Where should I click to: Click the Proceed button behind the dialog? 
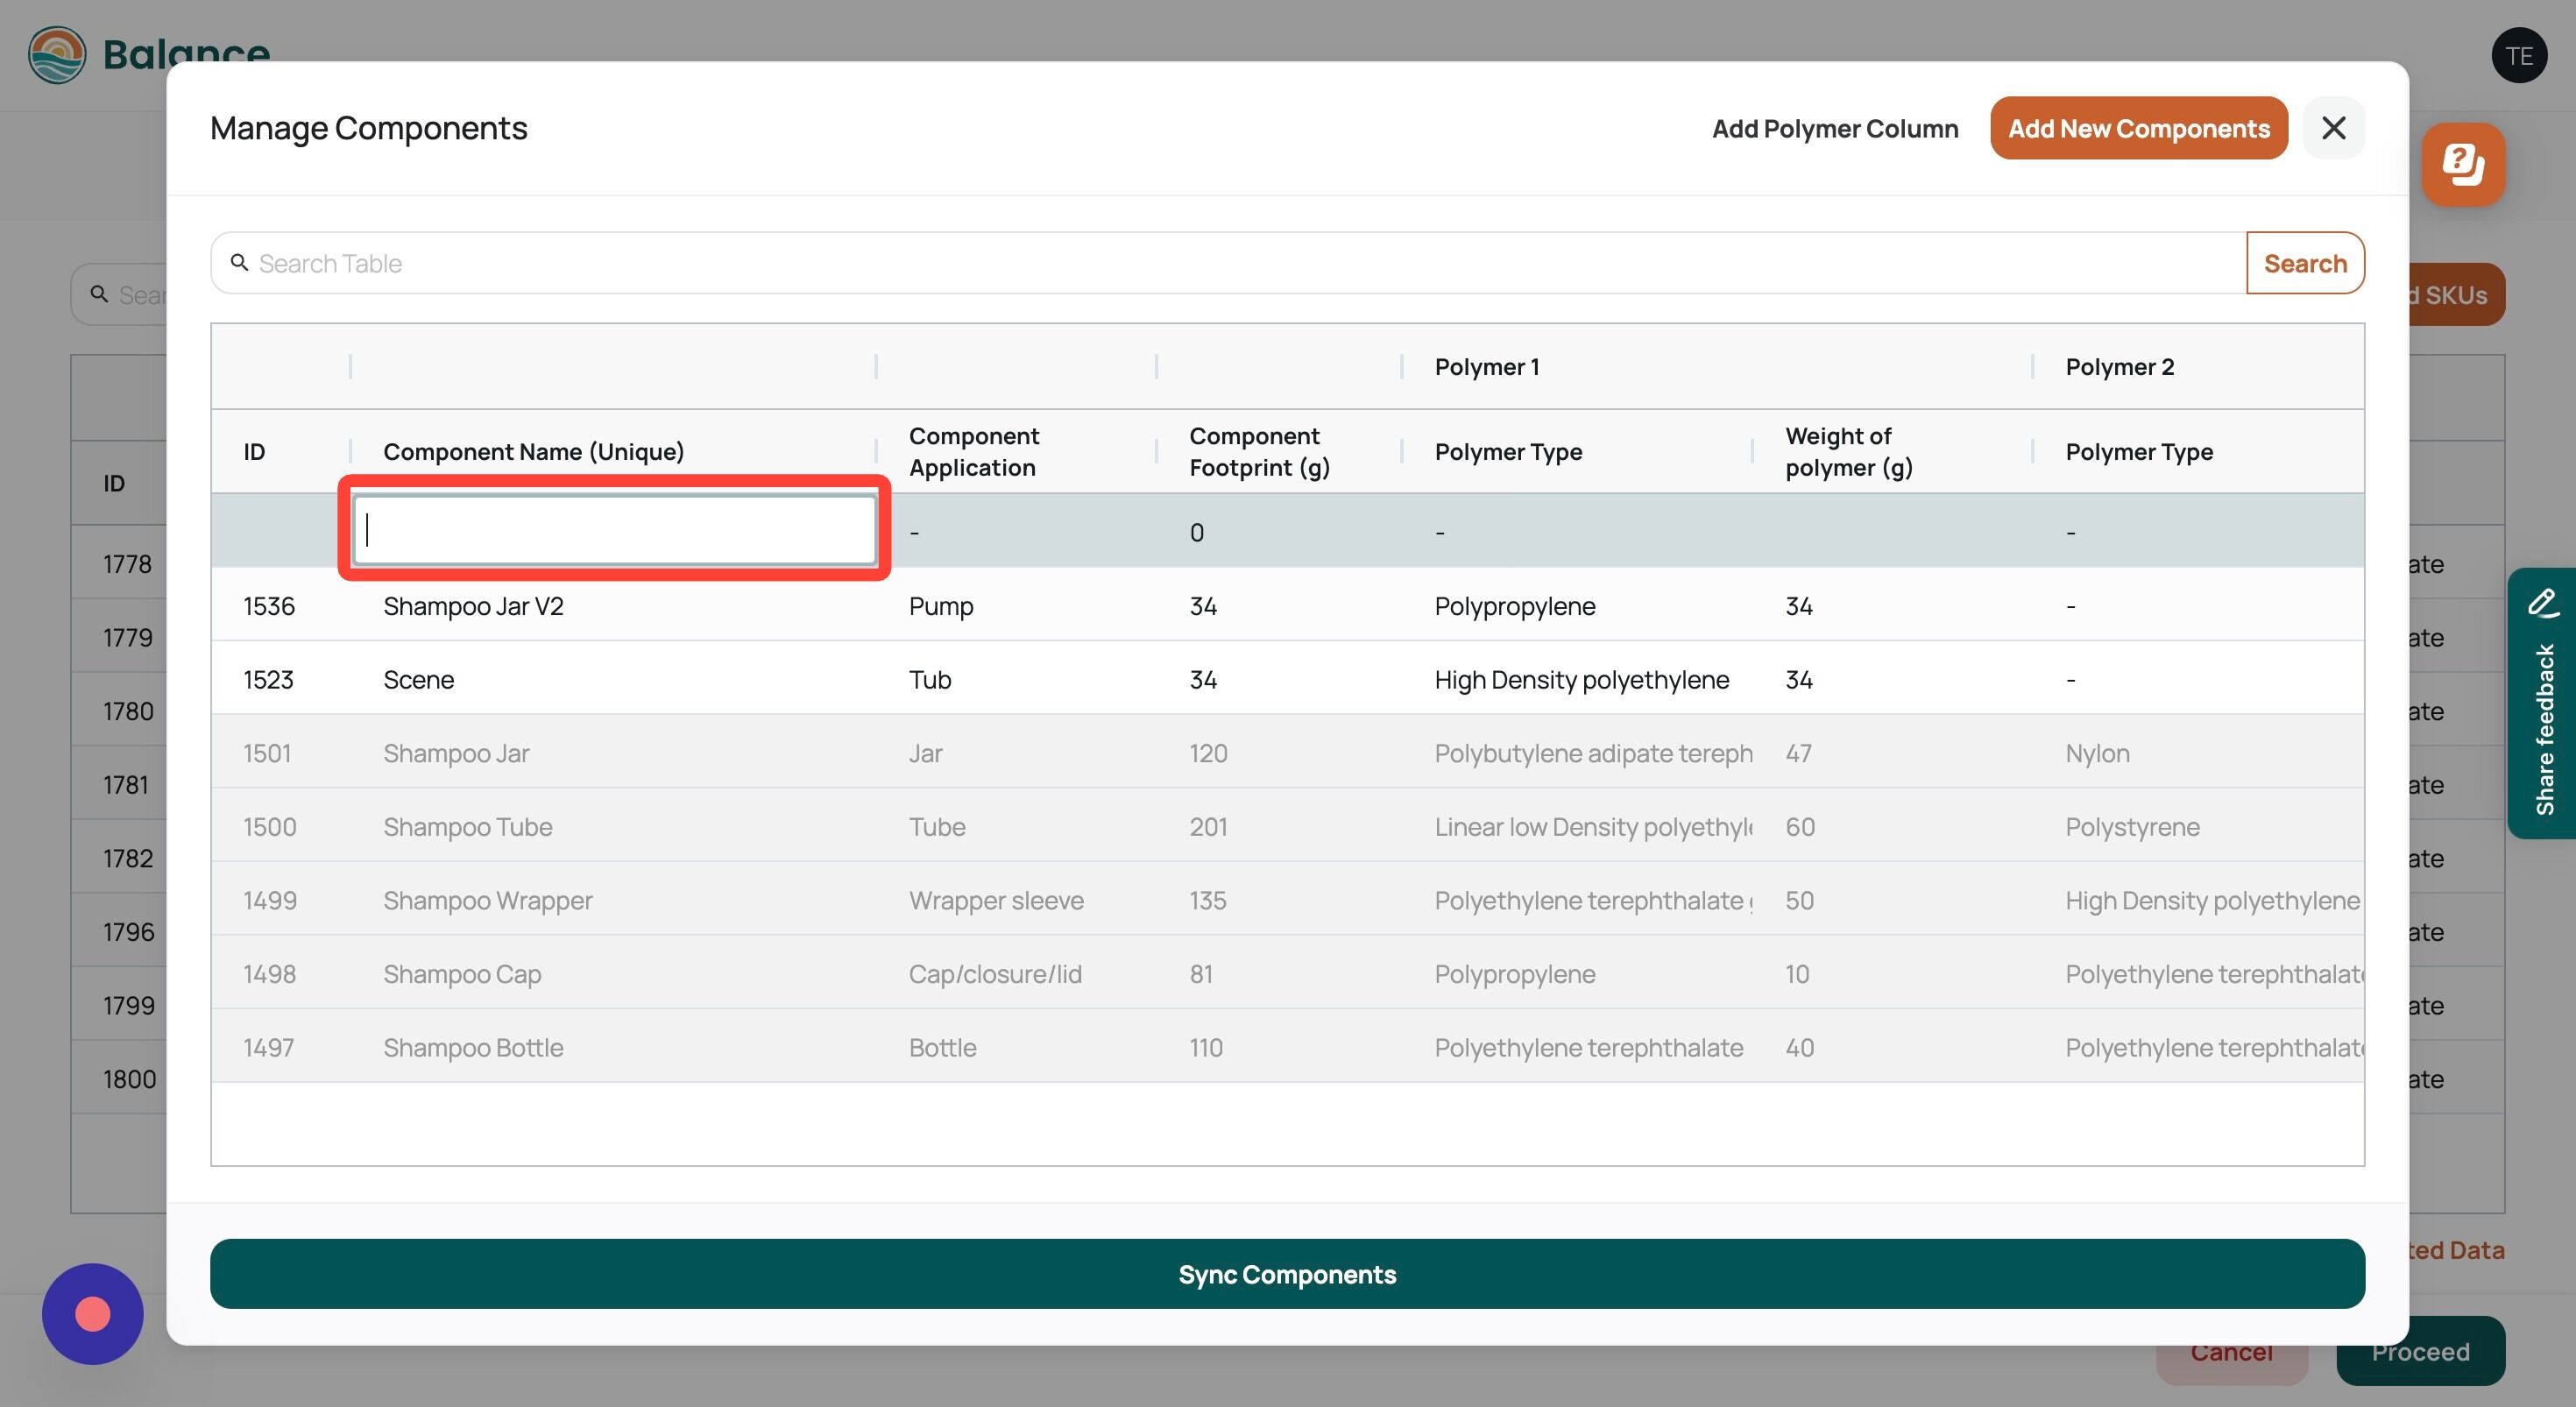tap(2421, 1352)
